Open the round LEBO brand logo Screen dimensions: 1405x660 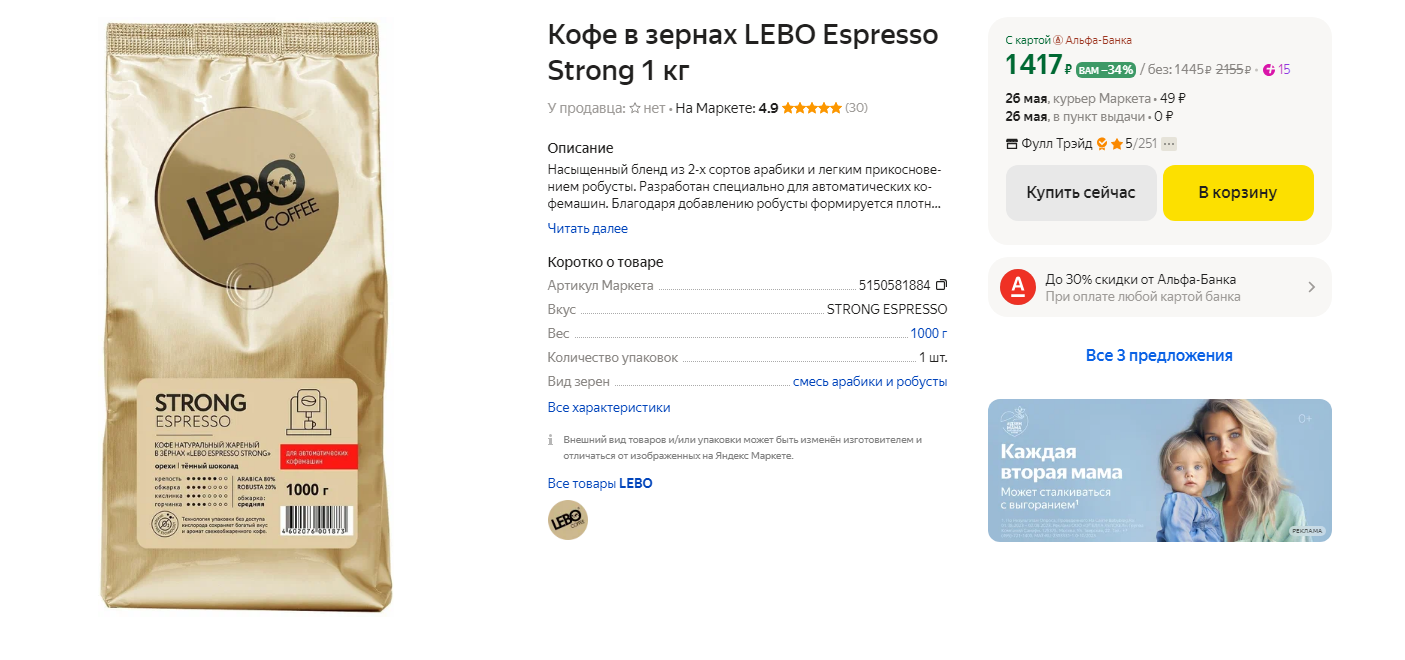point(568,520)
